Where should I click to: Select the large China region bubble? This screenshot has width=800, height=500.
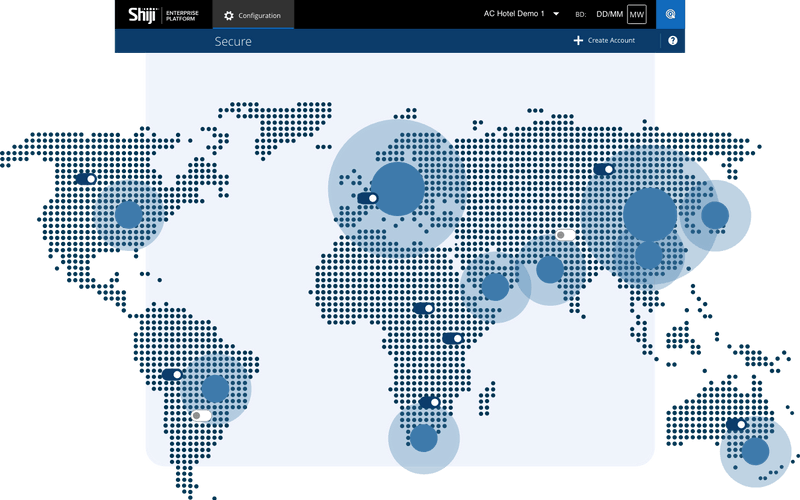[650, 215]
